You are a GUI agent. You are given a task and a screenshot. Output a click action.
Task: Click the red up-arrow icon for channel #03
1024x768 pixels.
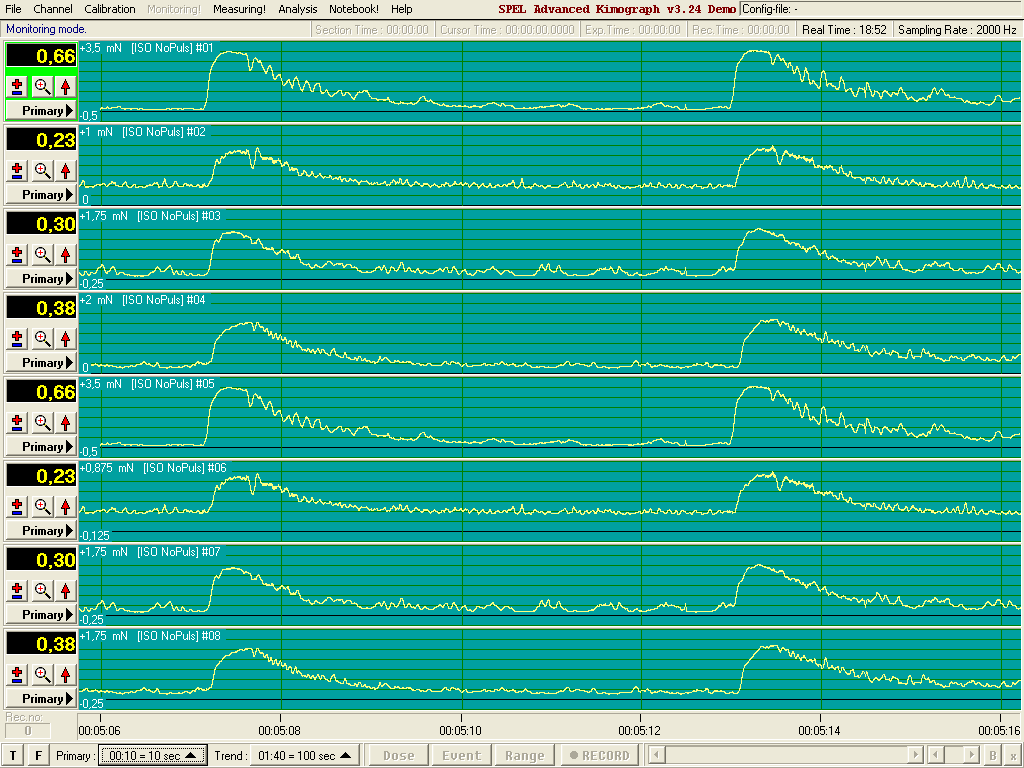[x=65, y=254]
